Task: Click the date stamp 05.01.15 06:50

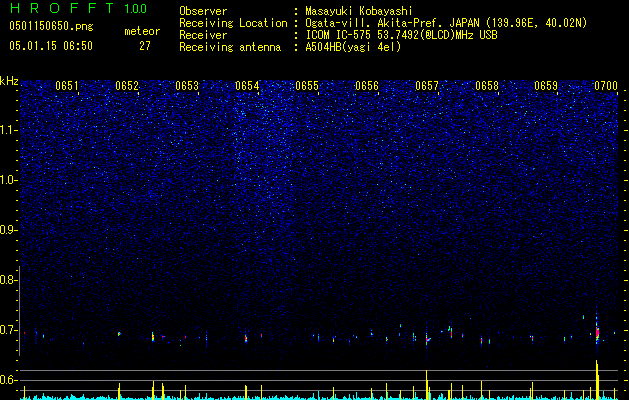Action: [51, 46]
